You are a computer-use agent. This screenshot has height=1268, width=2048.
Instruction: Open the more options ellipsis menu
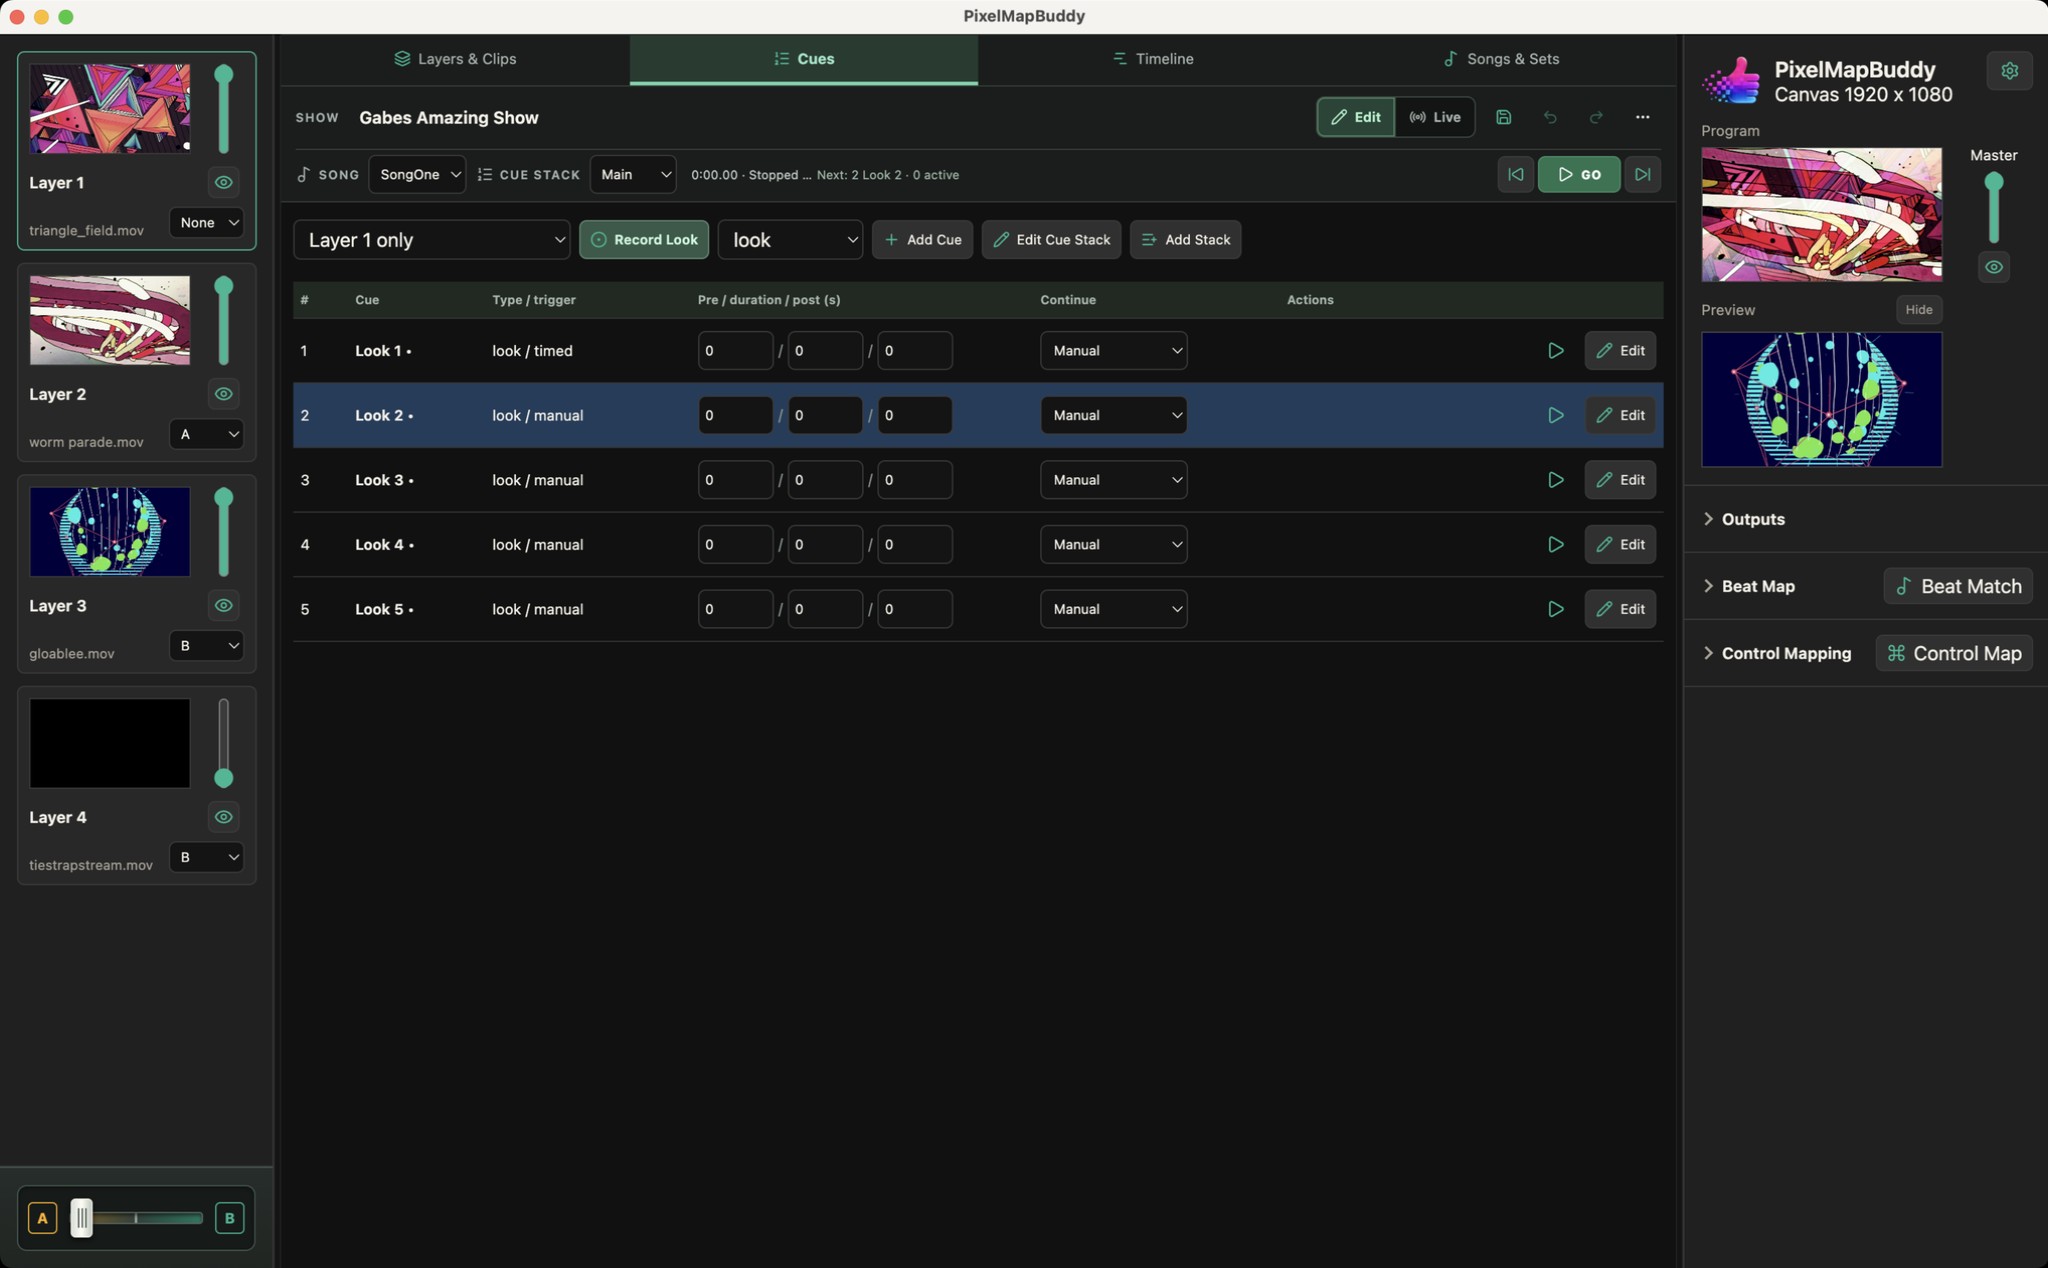pyautogui.click(x=1642, y=117)
